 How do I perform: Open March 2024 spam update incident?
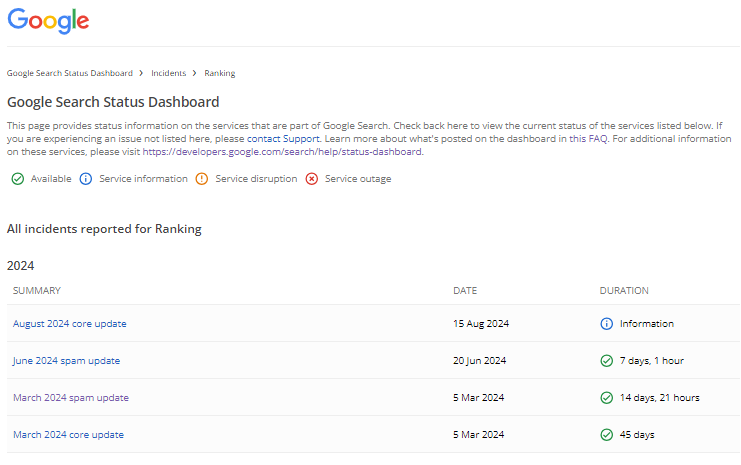coord(71,398)
